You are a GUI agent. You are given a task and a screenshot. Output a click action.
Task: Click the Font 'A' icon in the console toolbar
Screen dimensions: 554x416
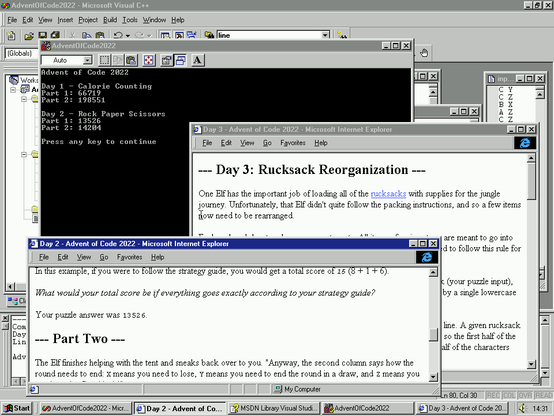tap(198, 60)
